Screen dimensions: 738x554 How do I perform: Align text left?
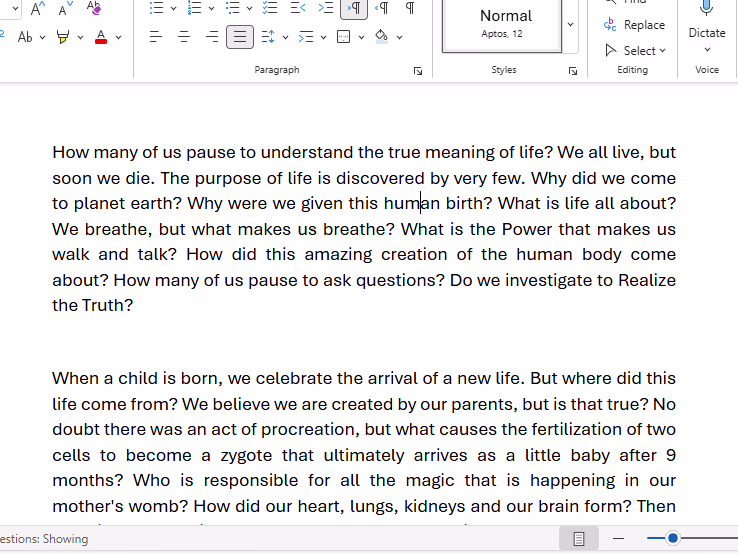(155, 37)
